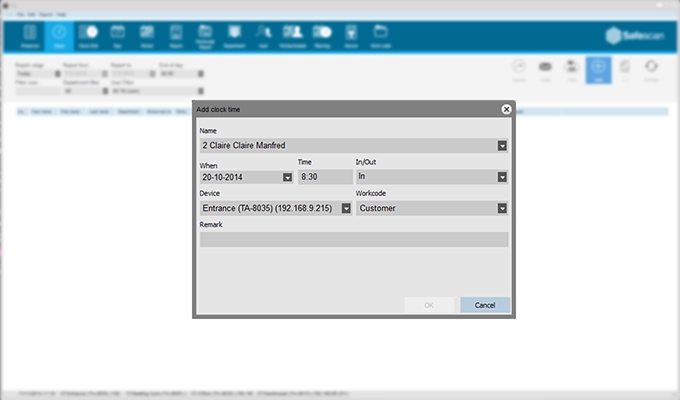
Task: Open the When date picker dropdown
Action: [x=288, y=177]
